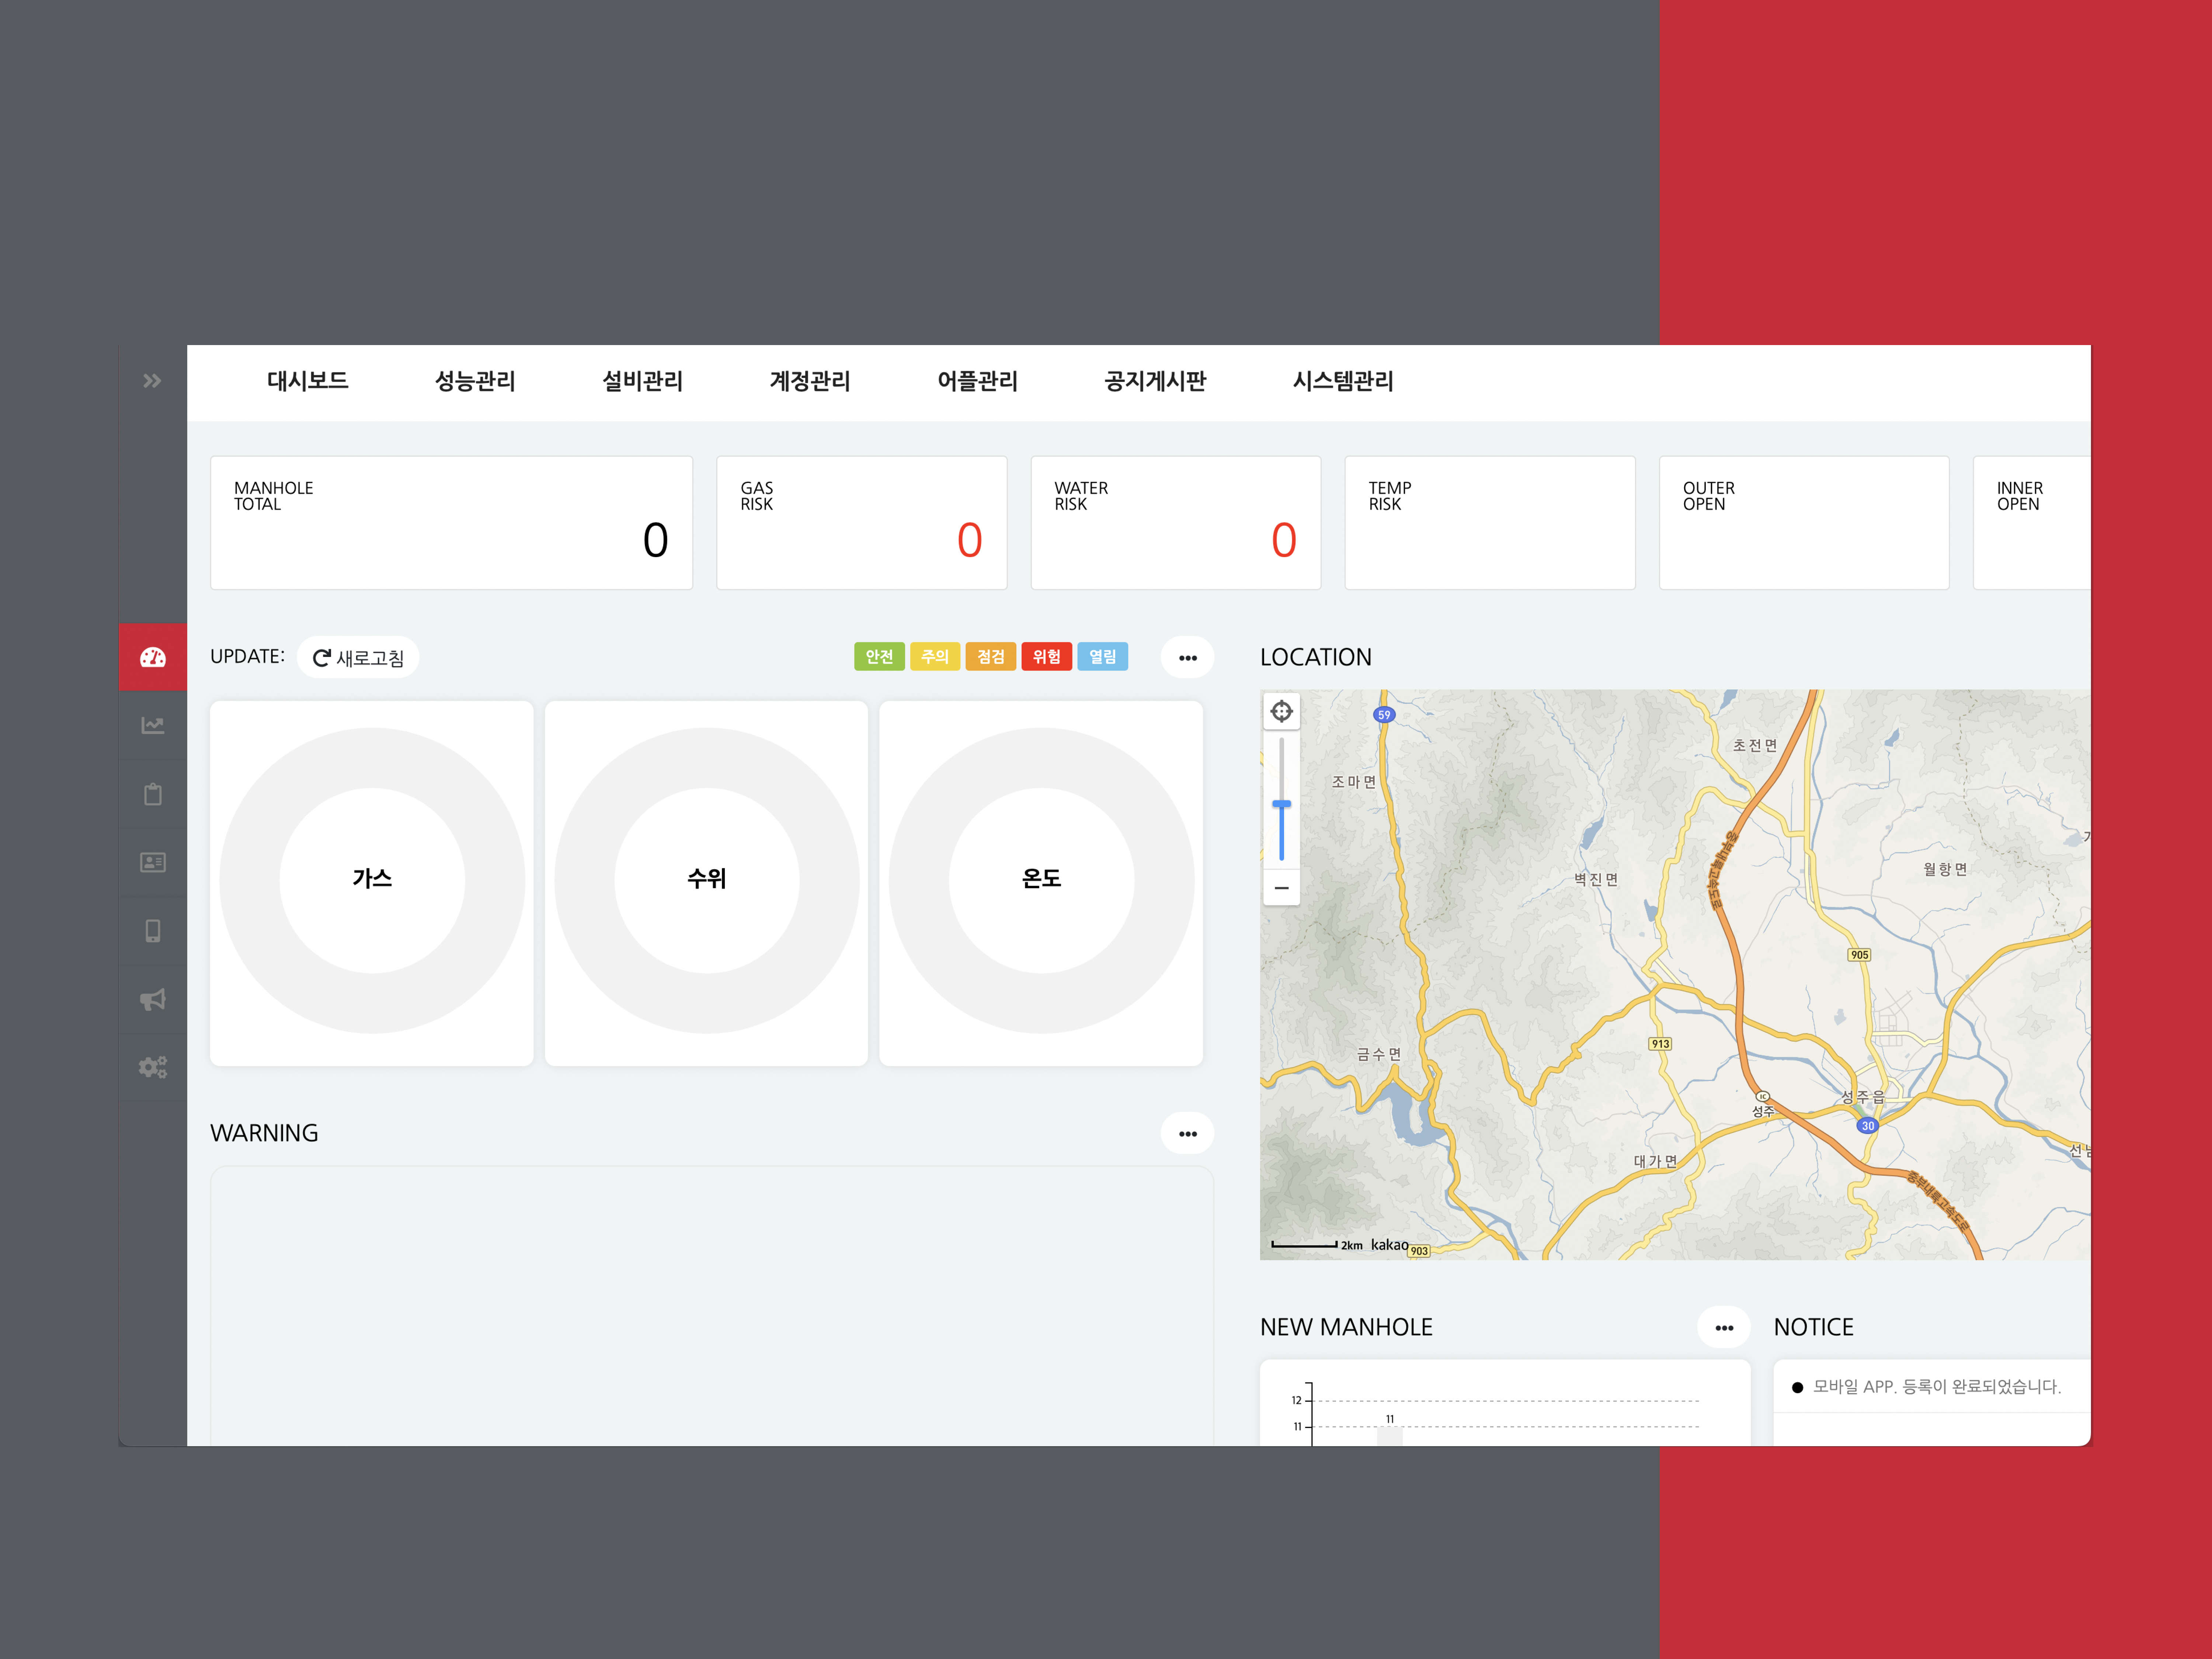Toggle the red 위험 status filter
Screen dimensions: 2212x1659
click(1047, 656)
